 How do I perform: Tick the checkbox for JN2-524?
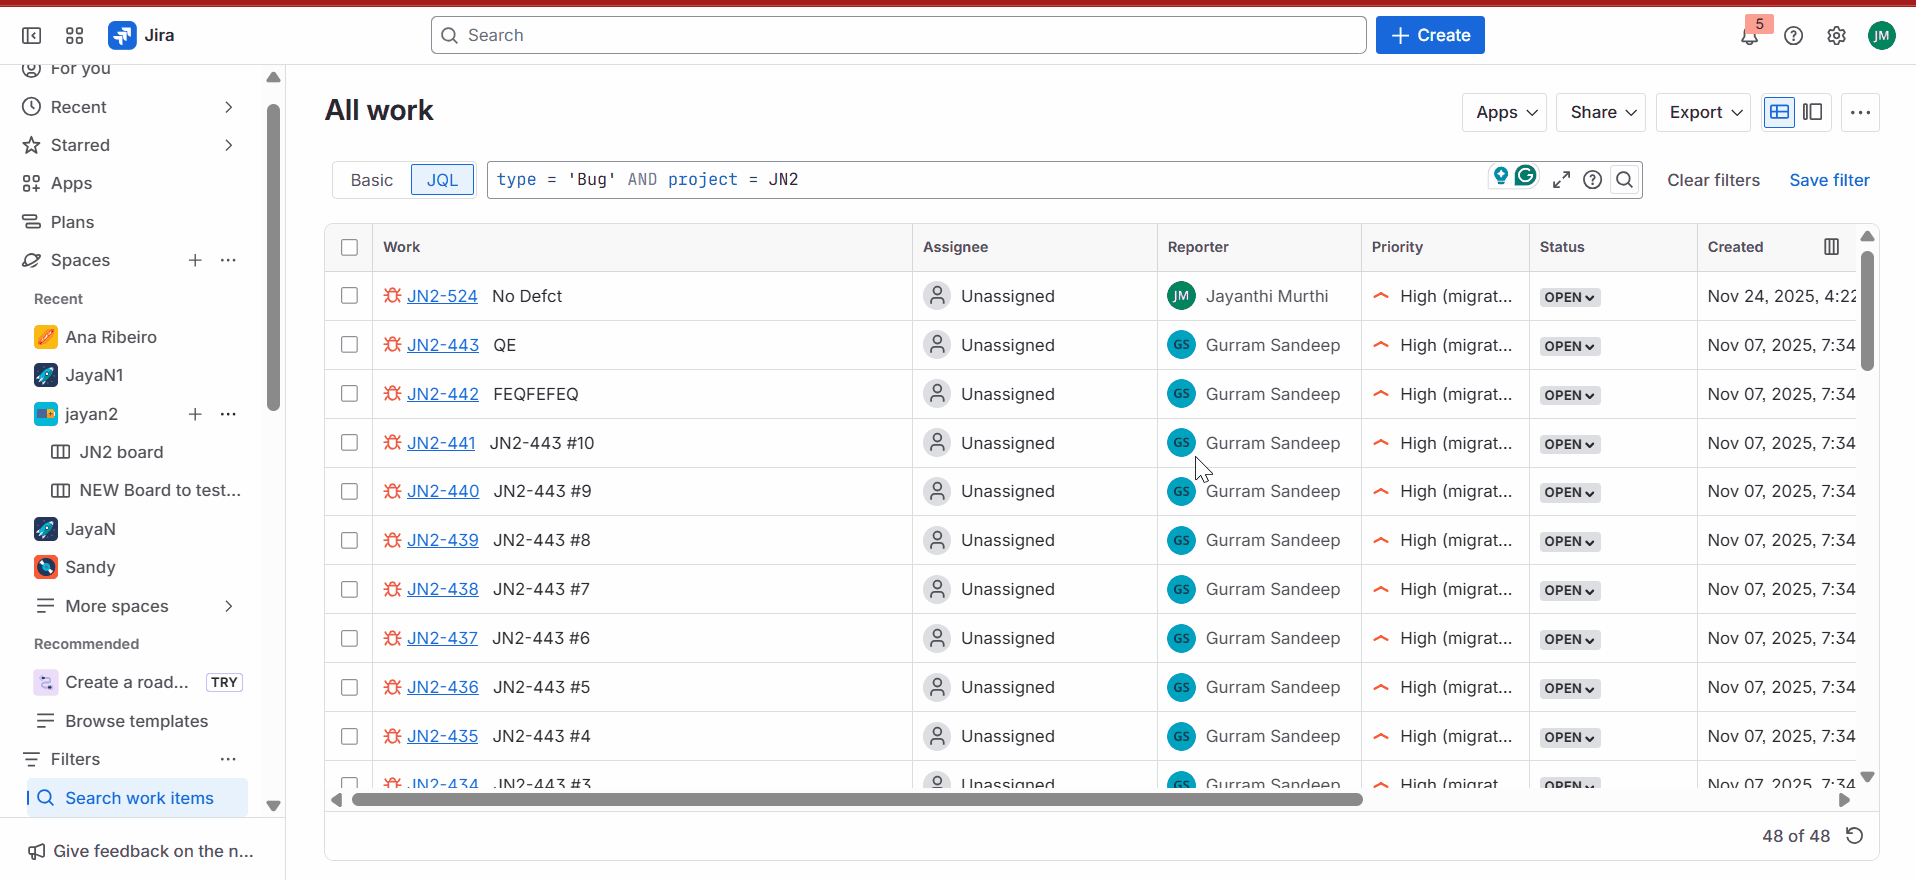[349, 296]
